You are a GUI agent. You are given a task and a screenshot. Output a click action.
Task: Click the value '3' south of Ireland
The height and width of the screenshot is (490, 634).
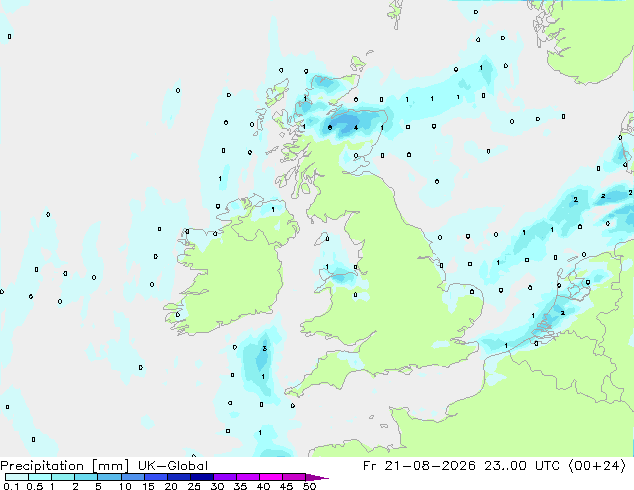pos(264,348)
